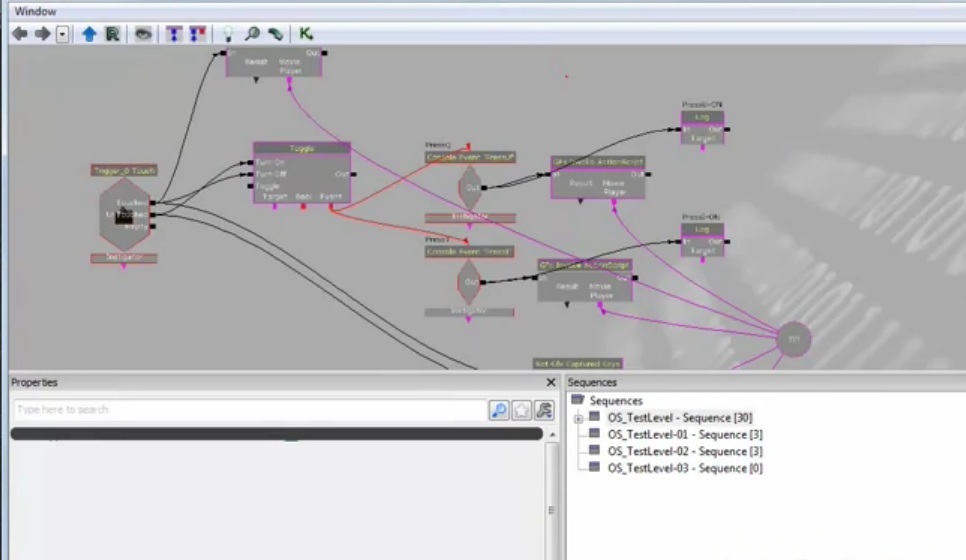Click the Toggle input connector on Toggle node

(250, 186)
